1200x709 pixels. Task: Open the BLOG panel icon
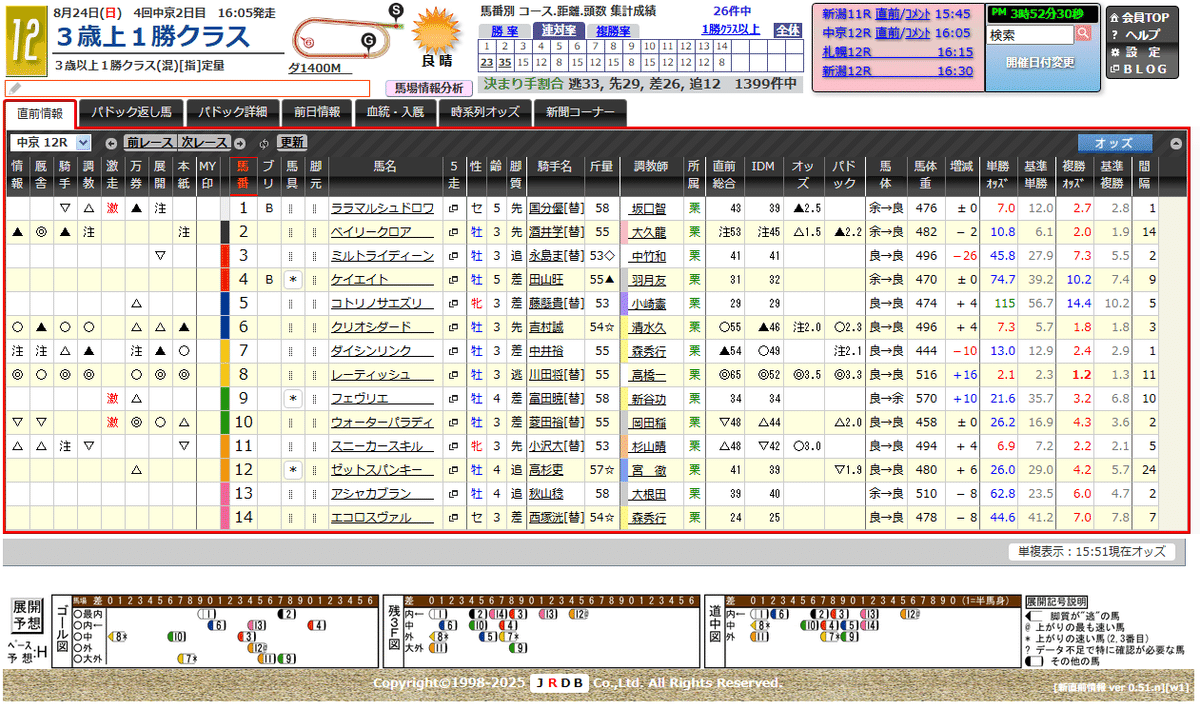click(1115, 68)
